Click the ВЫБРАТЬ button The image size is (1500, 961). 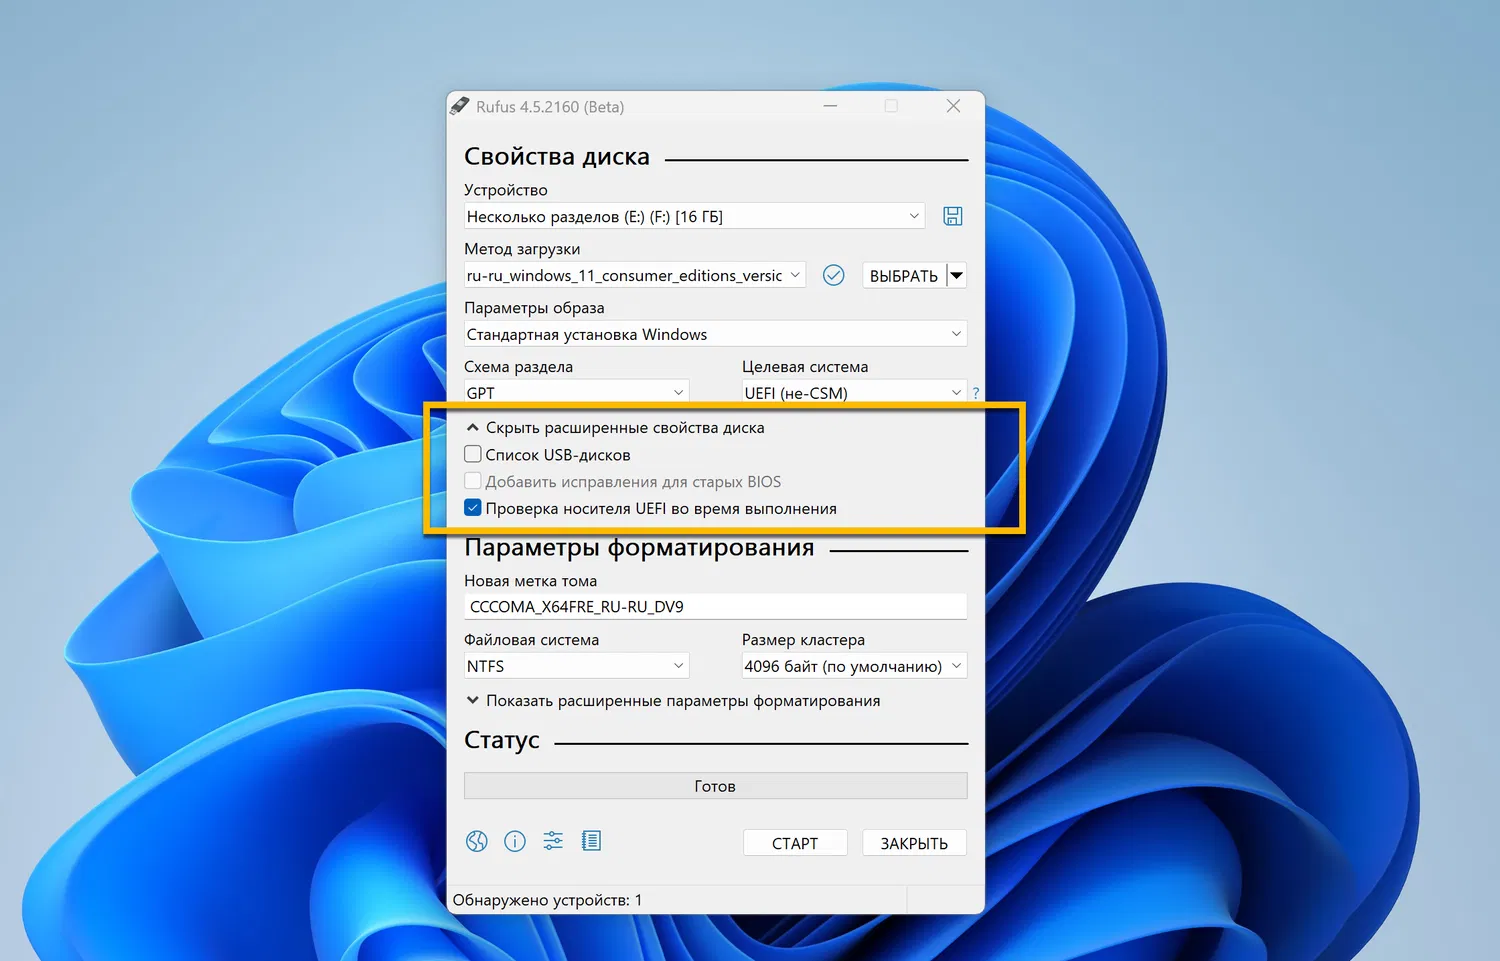(904, 275)
